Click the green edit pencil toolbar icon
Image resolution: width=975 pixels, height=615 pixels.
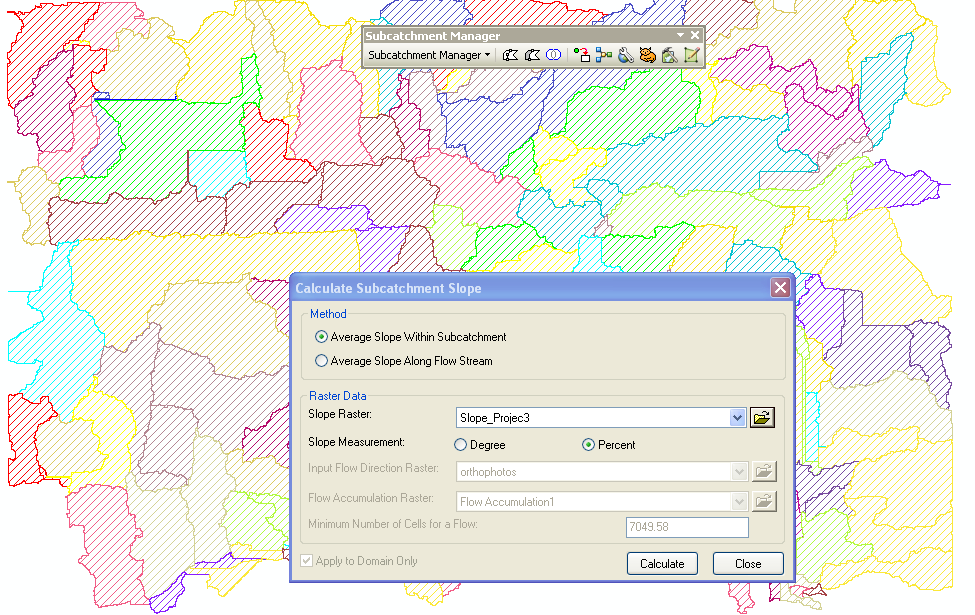(x=690, y=55)
